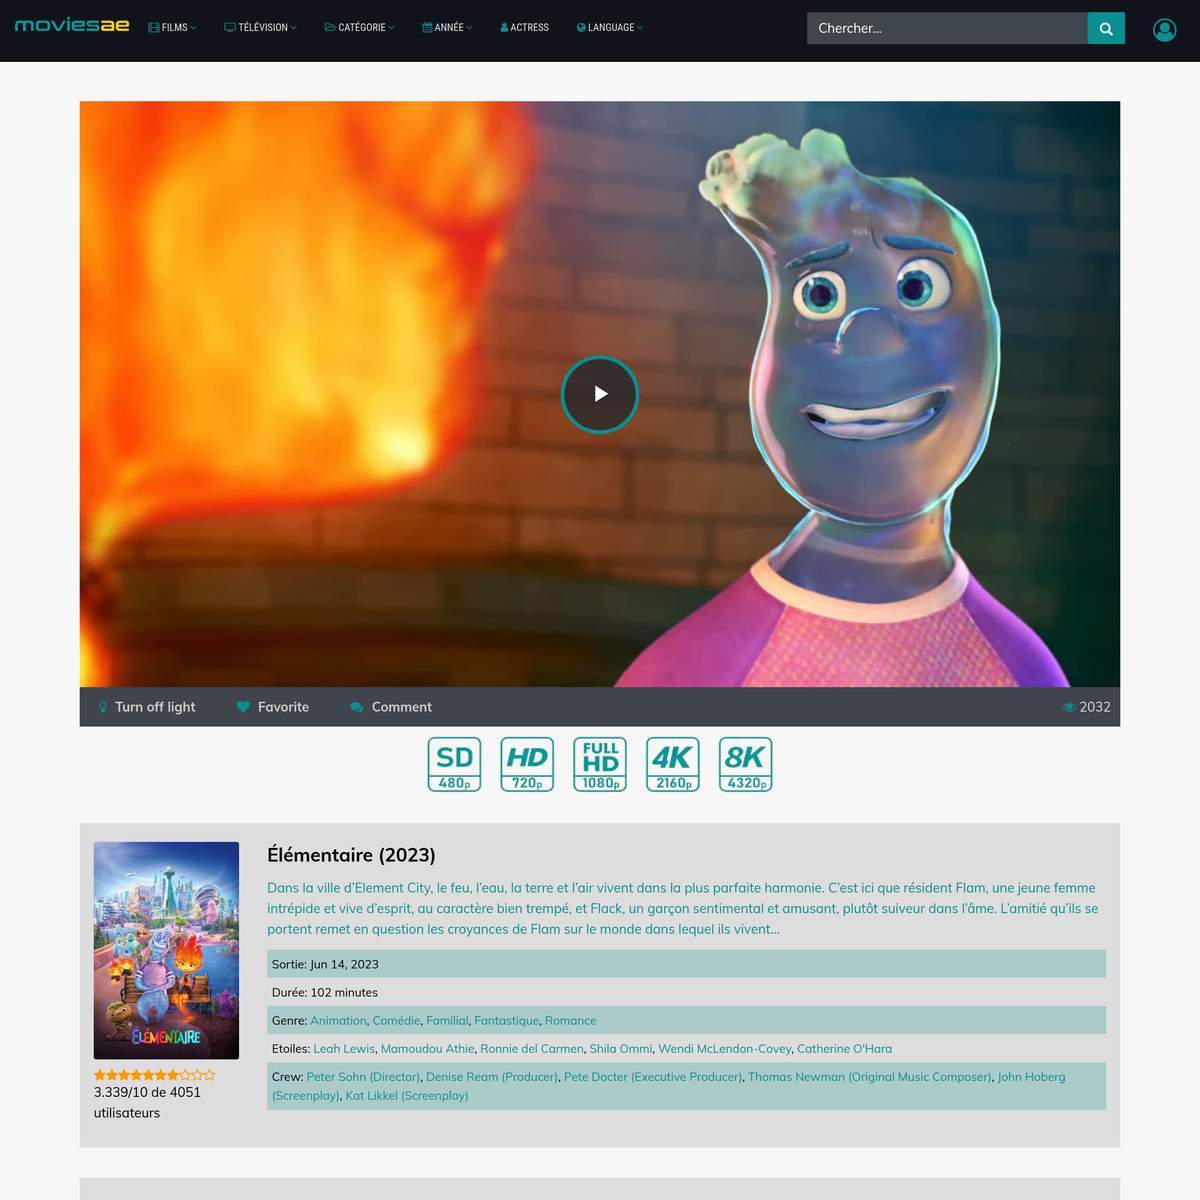The width and height of the screenshot is (1200, 1200).
Task: Expand the Films dropdown menu
Action: pos(172,28)
